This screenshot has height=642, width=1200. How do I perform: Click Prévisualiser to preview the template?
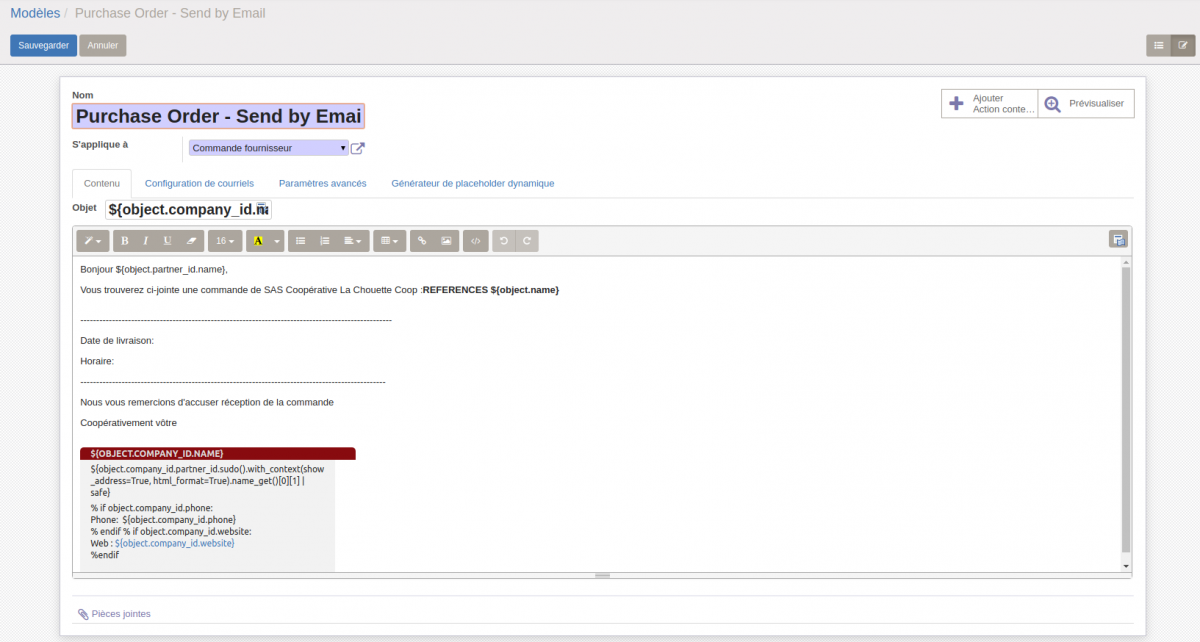(x=1086, y=103)
